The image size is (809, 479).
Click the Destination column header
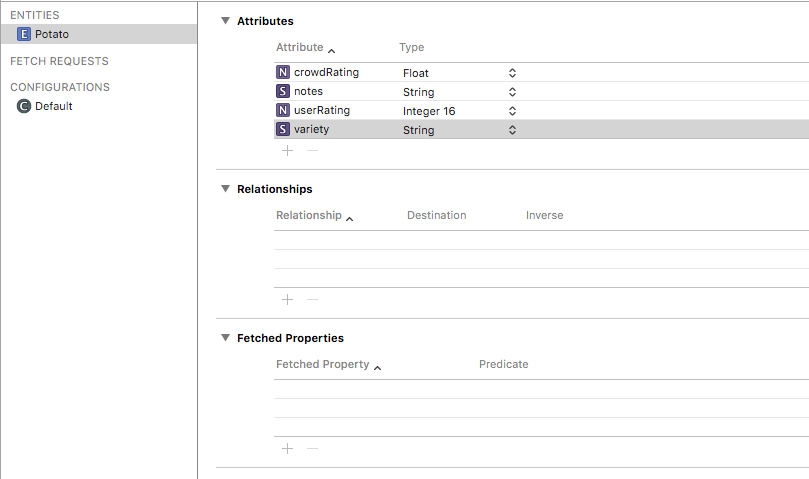click(436, 215)
